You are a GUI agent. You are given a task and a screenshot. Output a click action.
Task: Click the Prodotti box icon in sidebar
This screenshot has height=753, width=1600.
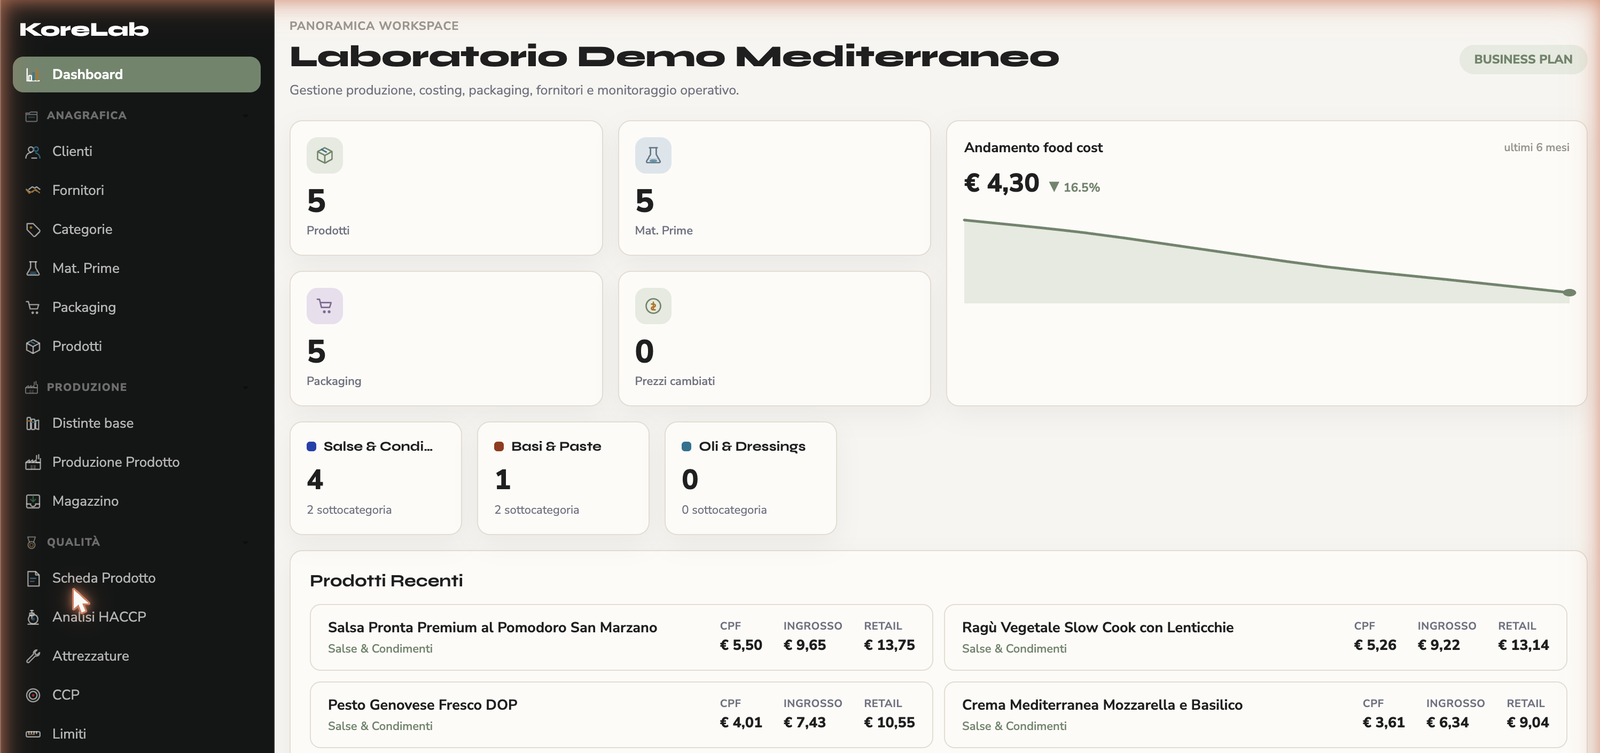pos(33,346)
